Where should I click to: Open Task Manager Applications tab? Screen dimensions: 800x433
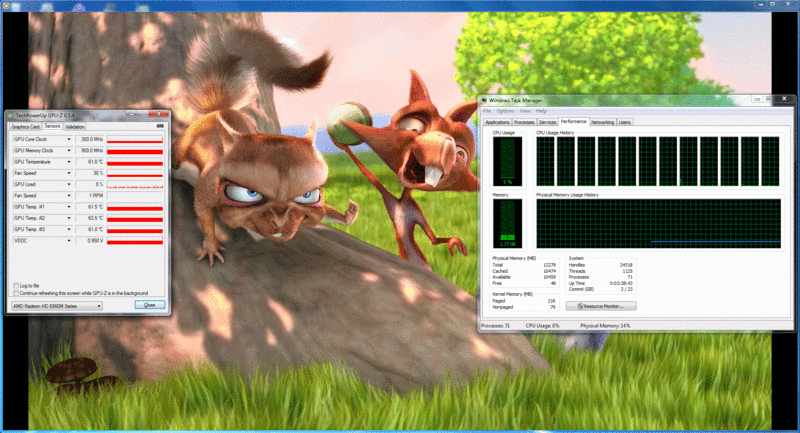(x=497, y=122)
